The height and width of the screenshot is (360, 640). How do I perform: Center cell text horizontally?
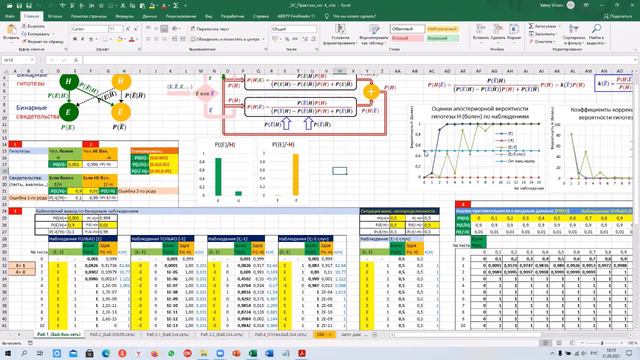pos(156,39)
